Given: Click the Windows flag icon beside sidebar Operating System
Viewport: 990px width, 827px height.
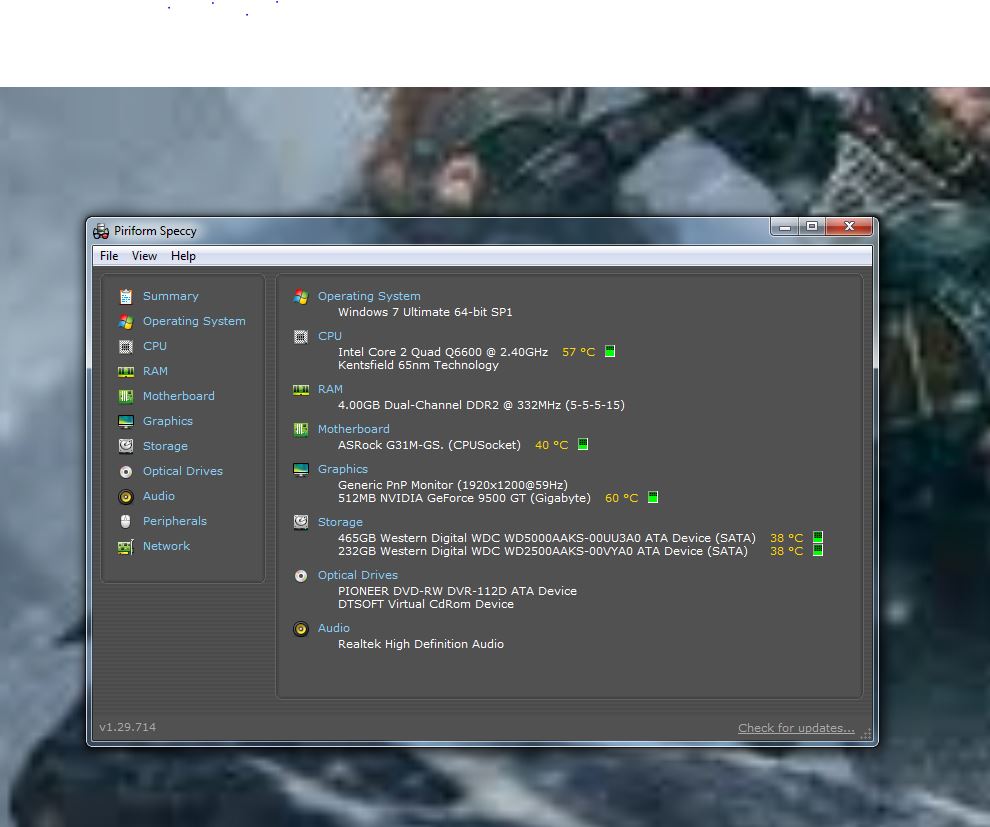Looking at the screenshot, I should (x=126, y=321).
